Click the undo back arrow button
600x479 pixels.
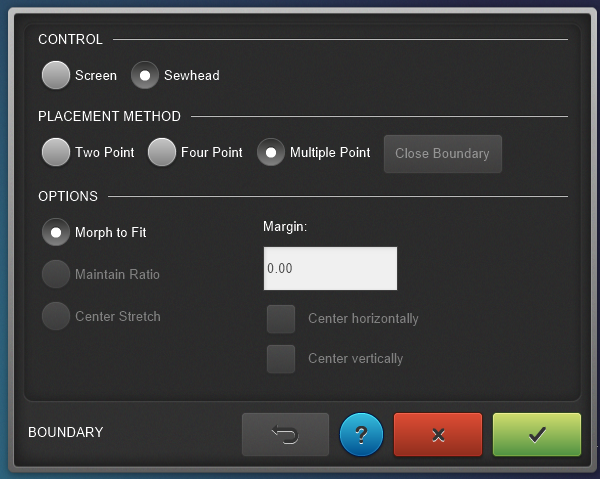(x=285, y=435)
